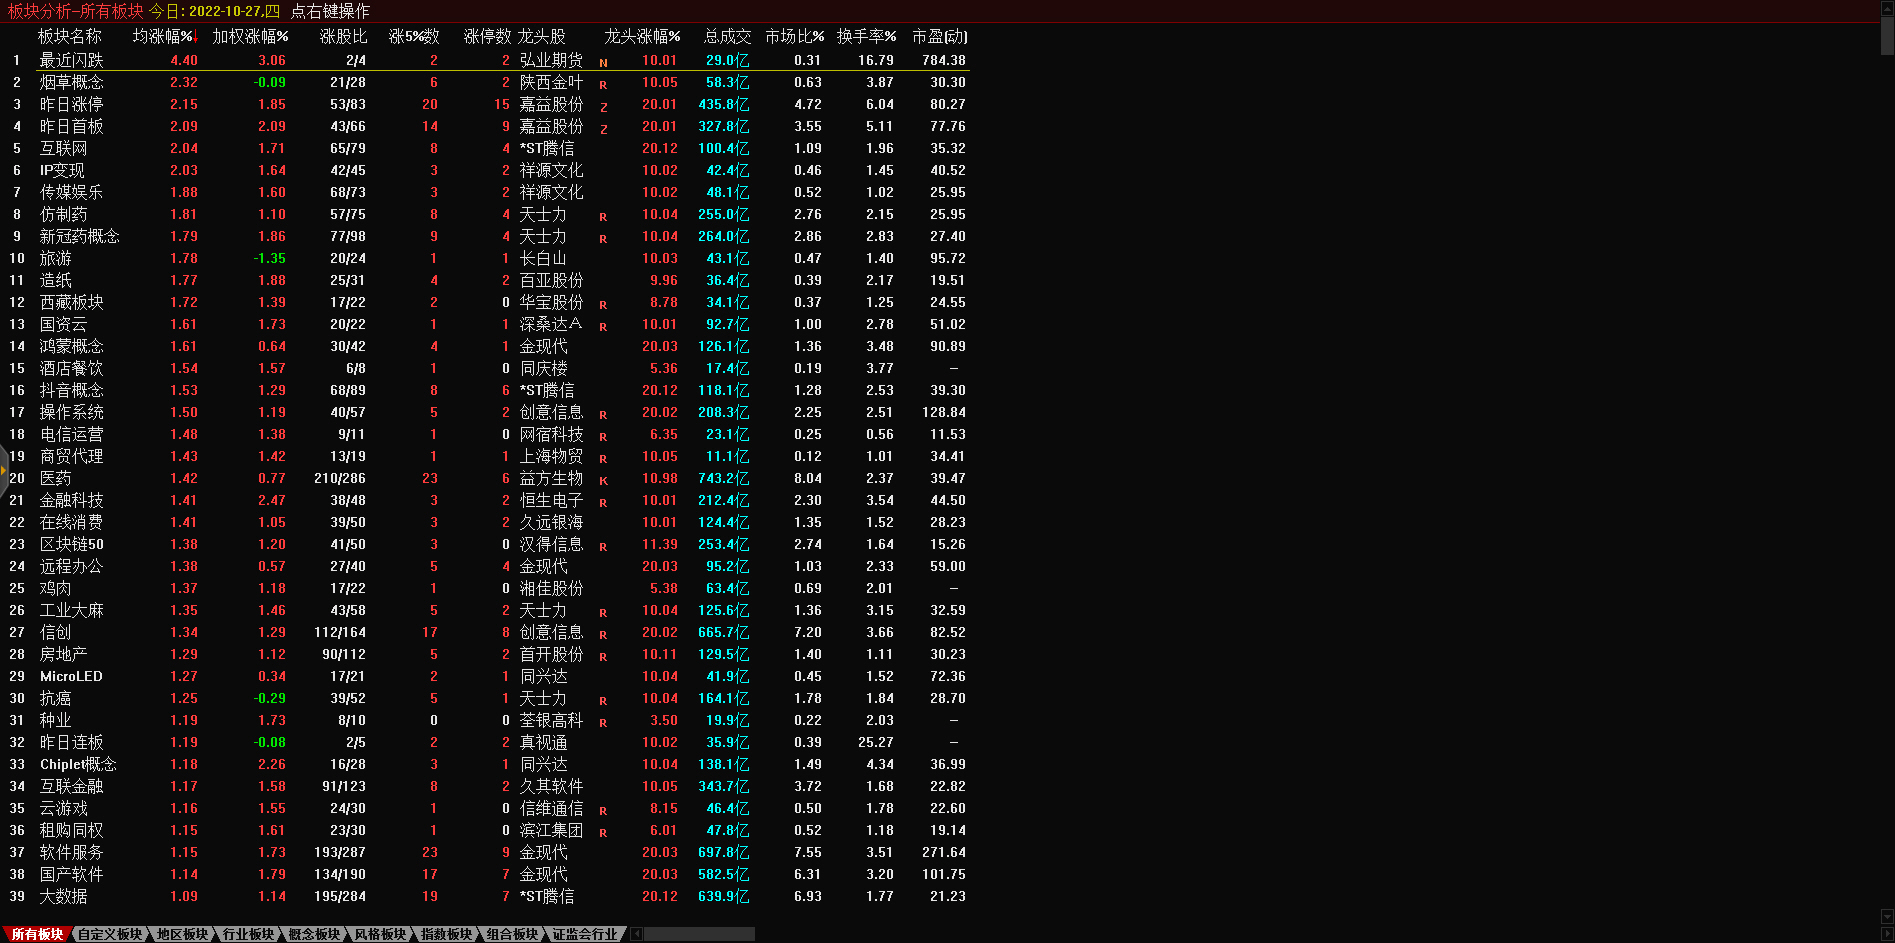Viewport: 1895px width, 943px height.
Task: Switch to the 行业板块 tab
Action: point(248,934)
